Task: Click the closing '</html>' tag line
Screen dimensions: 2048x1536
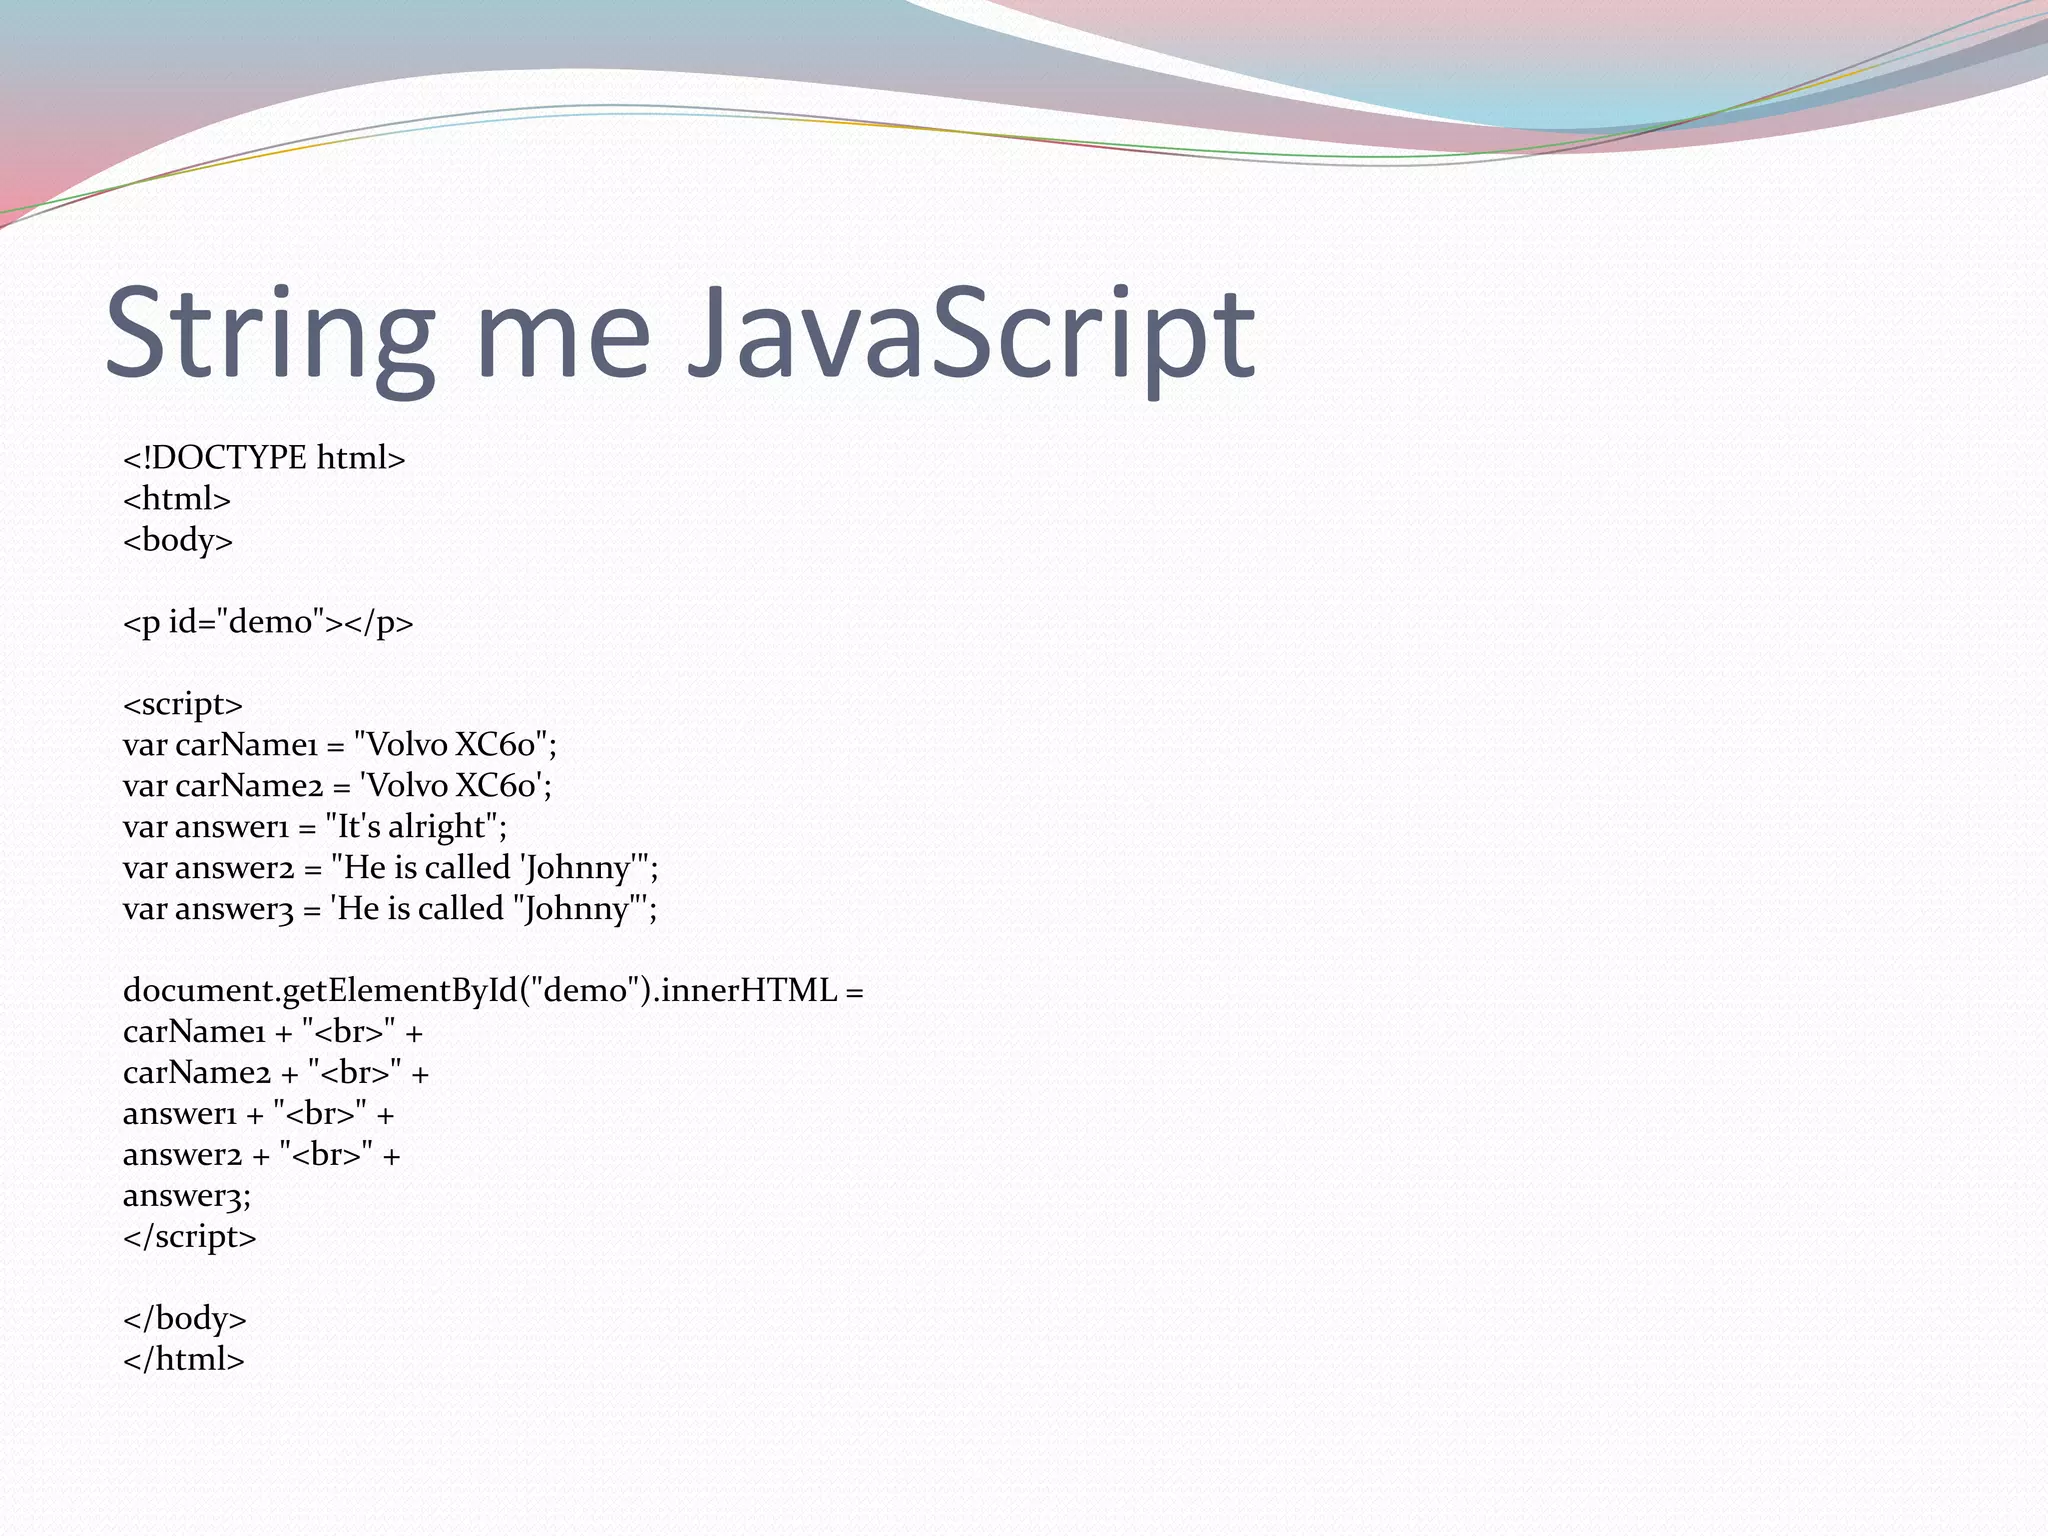Action: coord(184,1360)
